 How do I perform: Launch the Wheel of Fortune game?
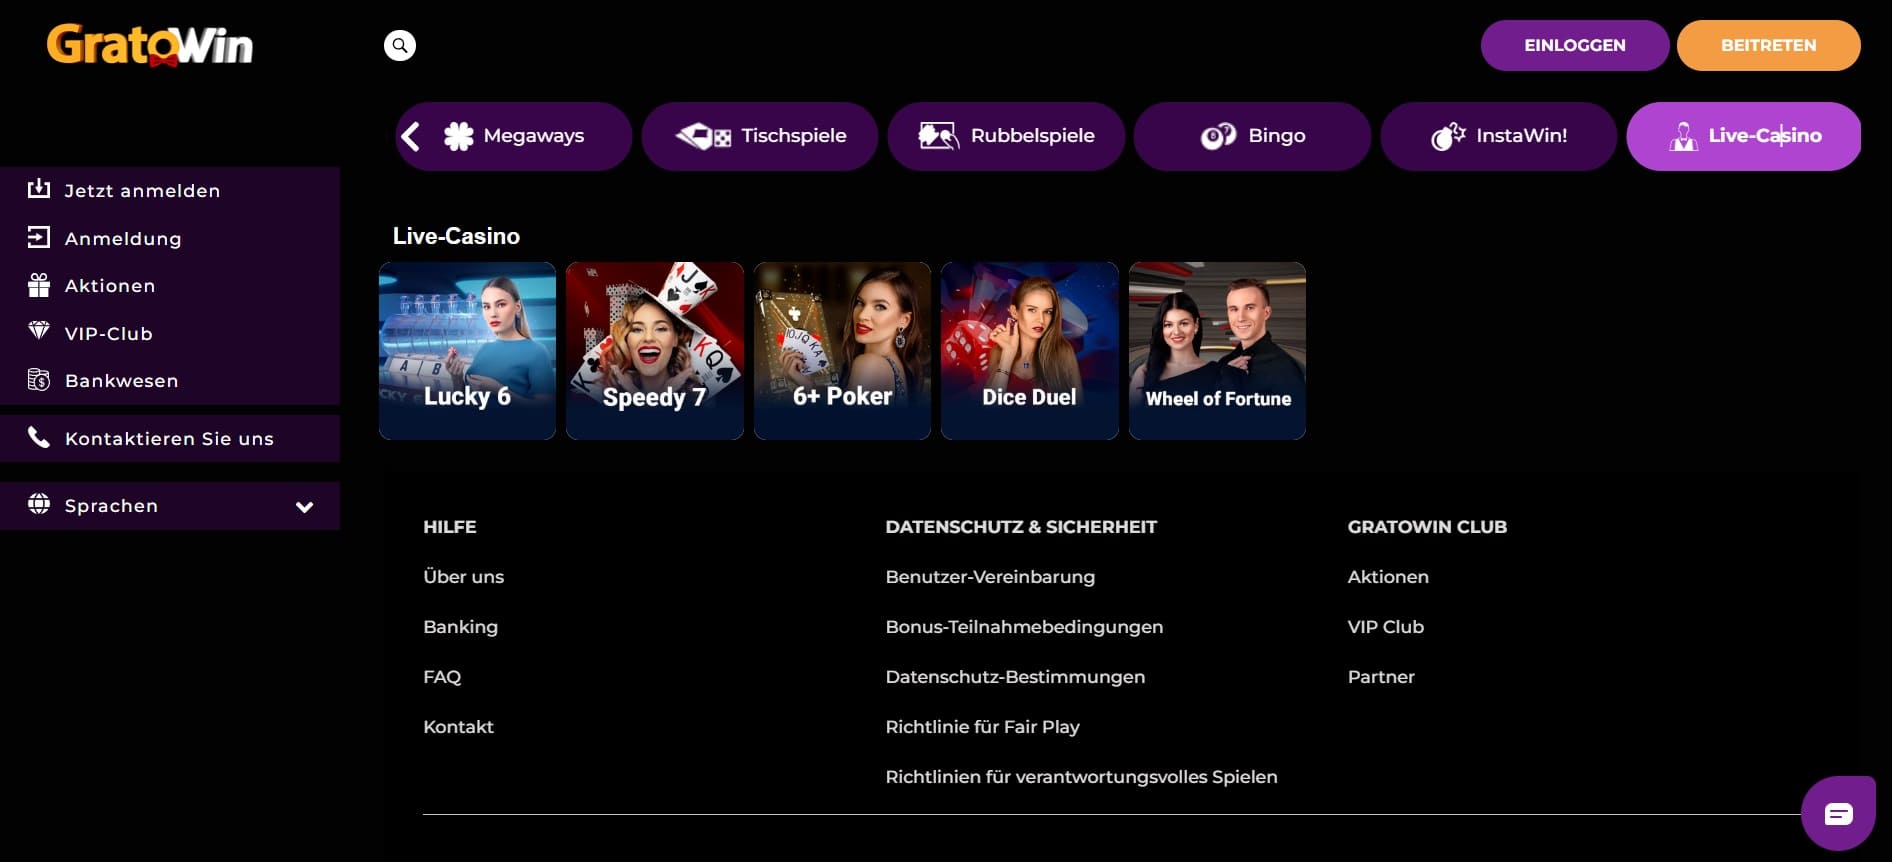pyautogui.click(x=1217, y=351)
